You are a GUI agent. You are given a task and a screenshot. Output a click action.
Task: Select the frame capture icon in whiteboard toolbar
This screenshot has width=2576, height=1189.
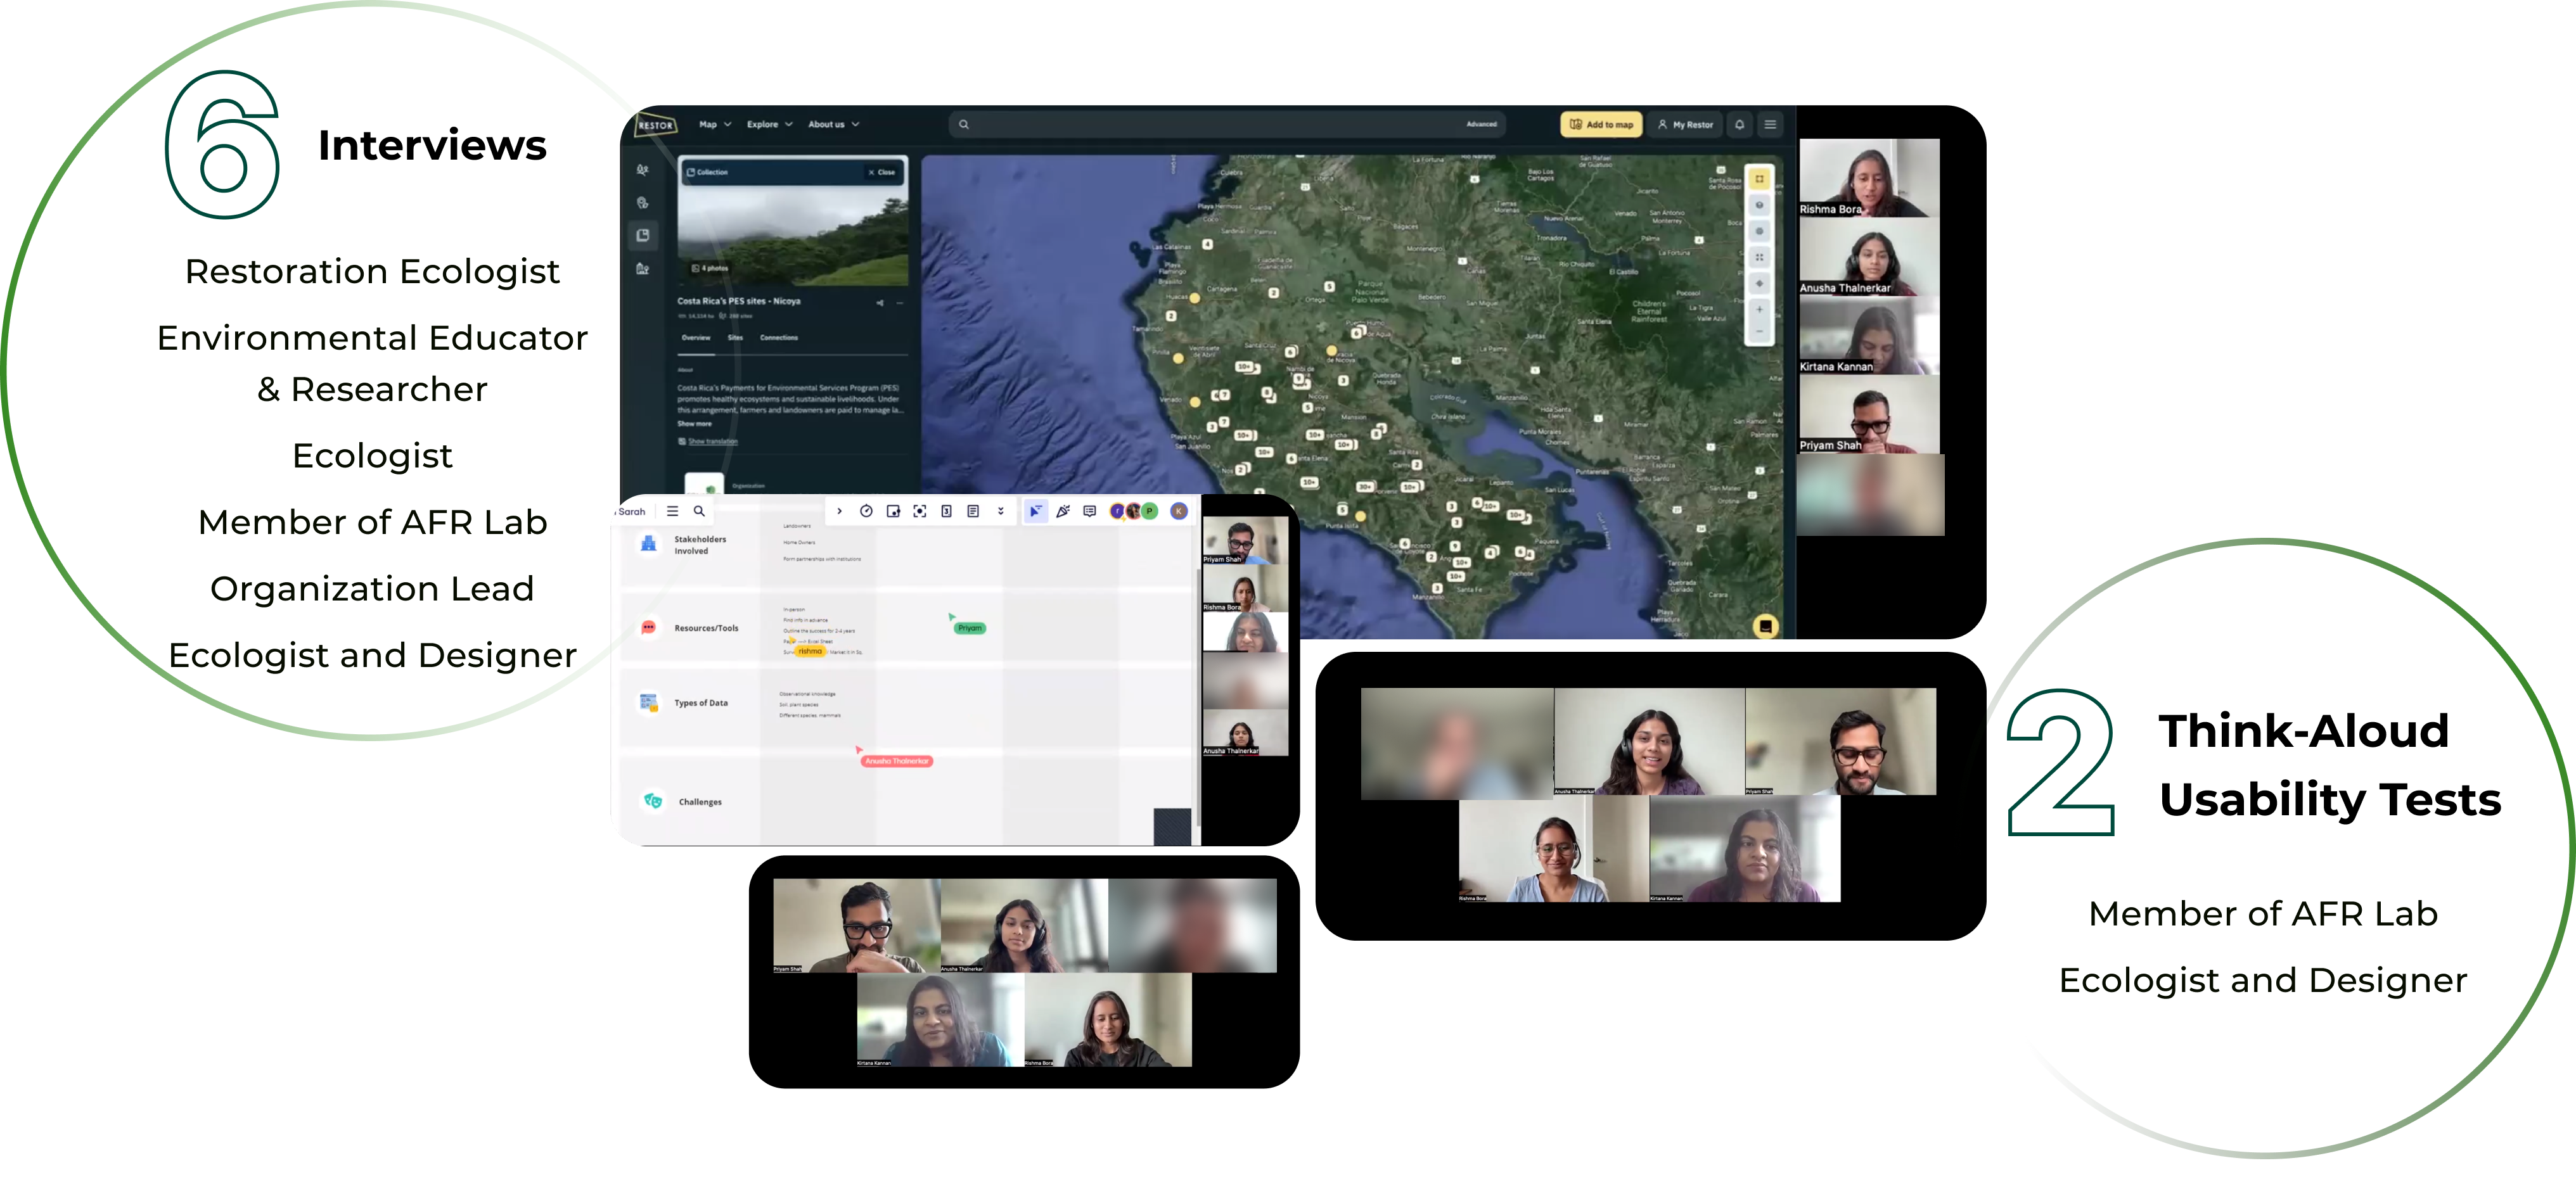pyautogui.click(x=919, y=511)
